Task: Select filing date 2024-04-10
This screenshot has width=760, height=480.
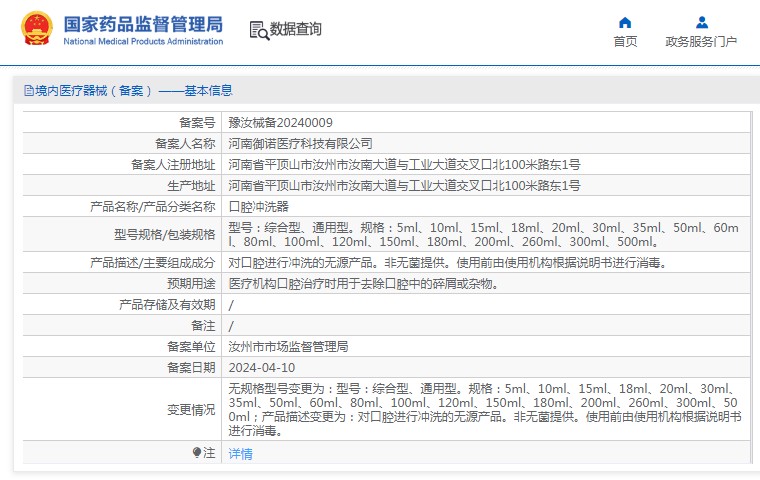Action: click(262, 368)
